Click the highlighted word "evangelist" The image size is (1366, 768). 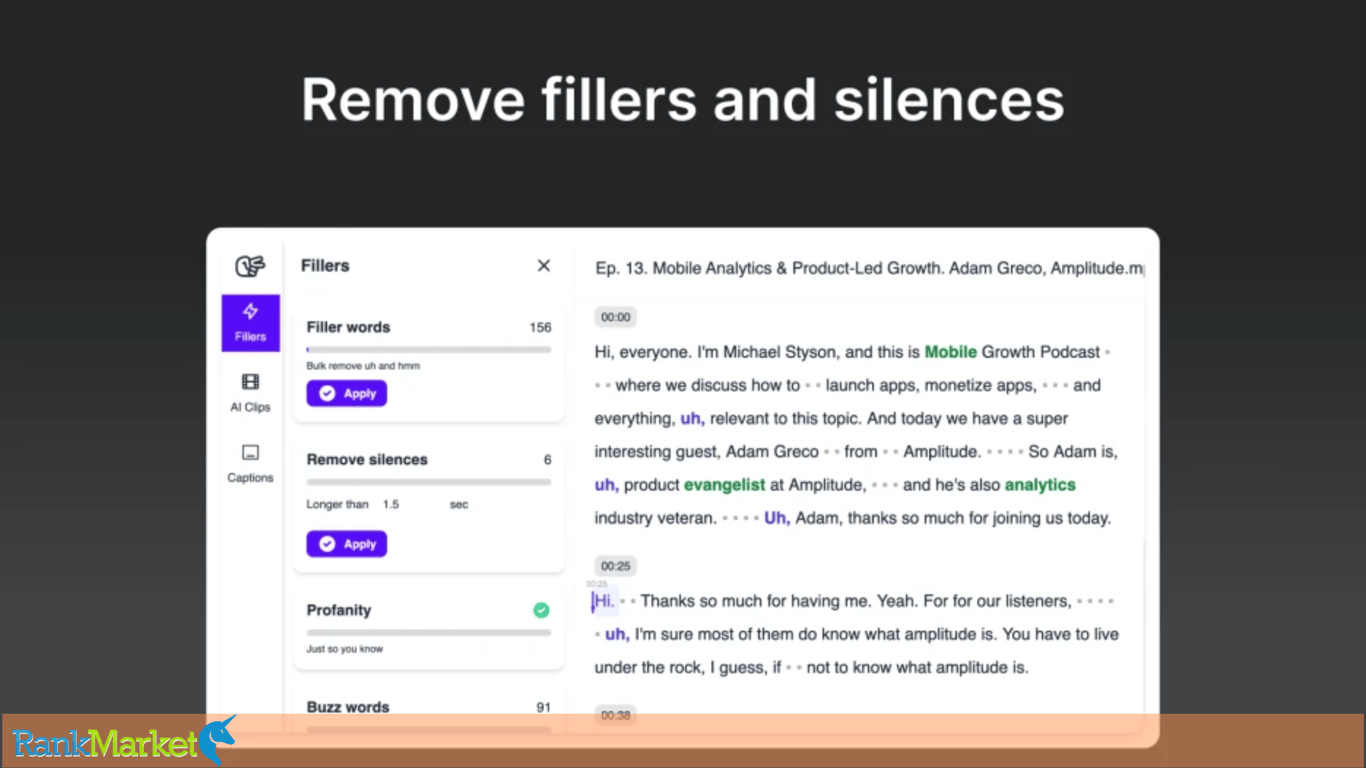(724, 485)
